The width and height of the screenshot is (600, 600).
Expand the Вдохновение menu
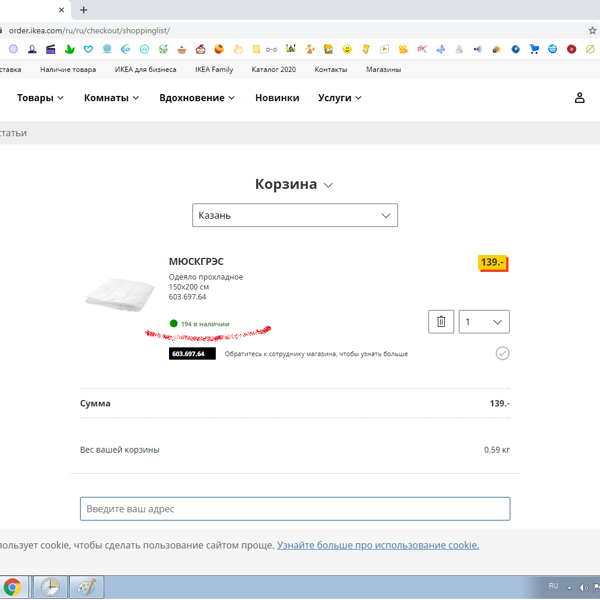point(197,98)
